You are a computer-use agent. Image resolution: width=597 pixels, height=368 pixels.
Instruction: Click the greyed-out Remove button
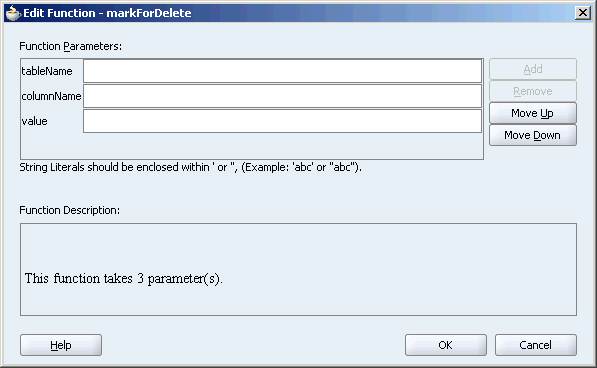(x=533, y=91)
